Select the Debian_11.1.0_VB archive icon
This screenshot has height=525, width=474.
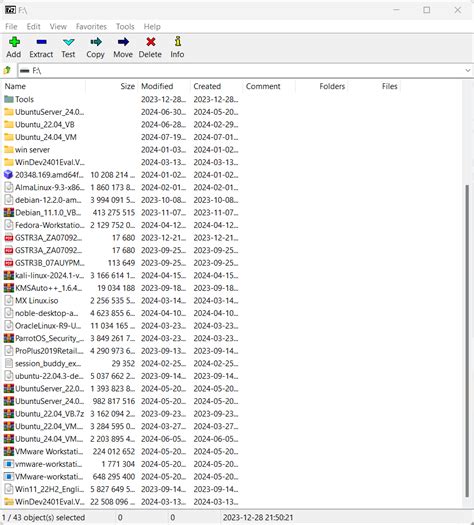(9, 213)
